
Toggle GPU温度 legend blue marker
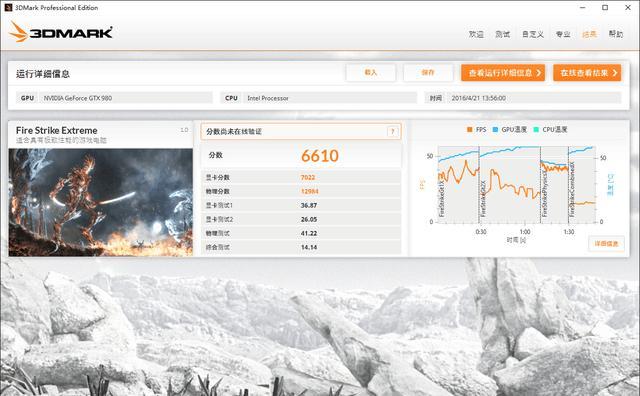495,129
